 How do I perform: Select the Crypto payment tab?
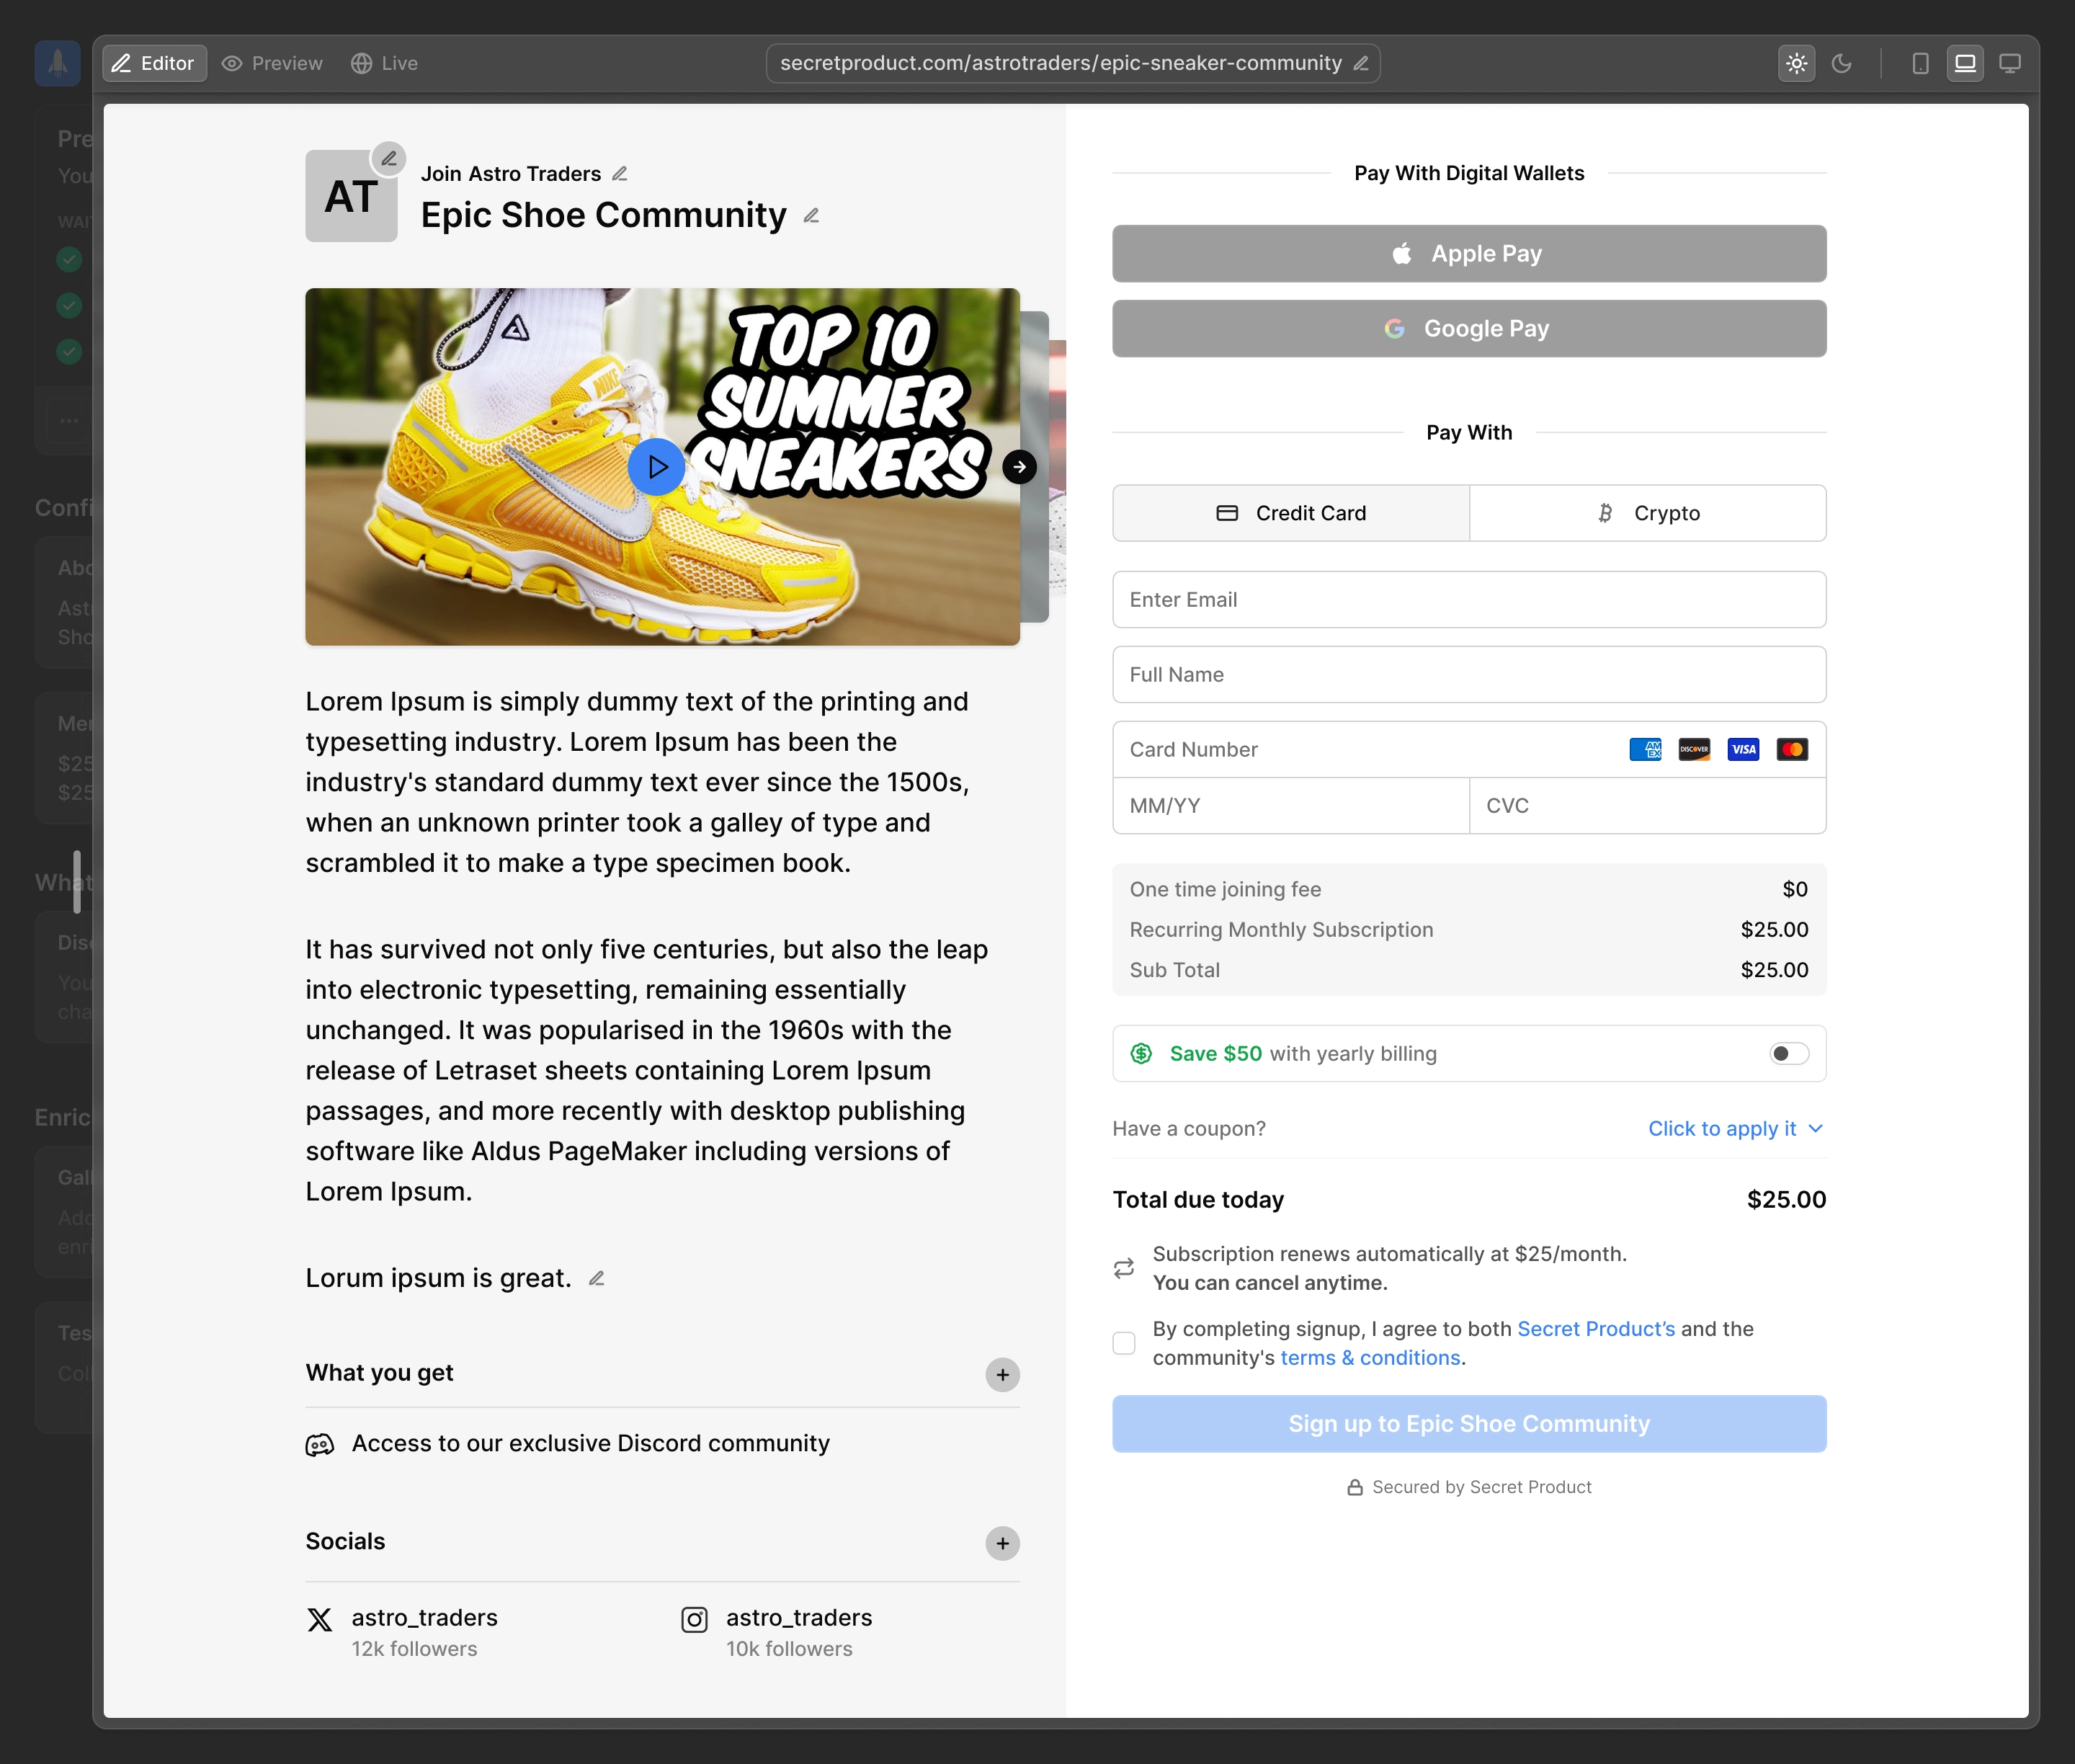point(1647,513)
